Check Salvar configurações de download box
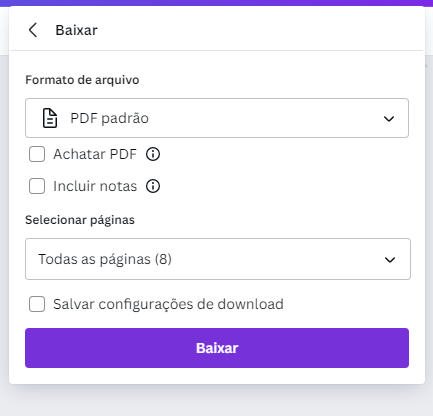Image resolution: width=433 pixels, height=416 pixels. point(37,304)
